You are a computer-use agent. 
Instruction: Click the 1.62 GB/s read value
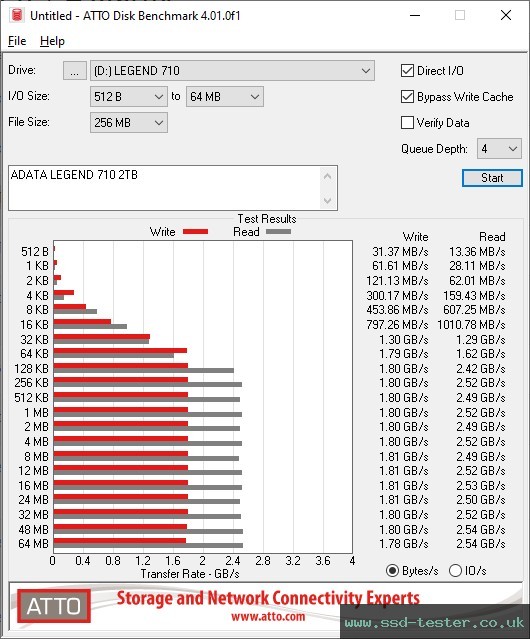tap(481, 354)
